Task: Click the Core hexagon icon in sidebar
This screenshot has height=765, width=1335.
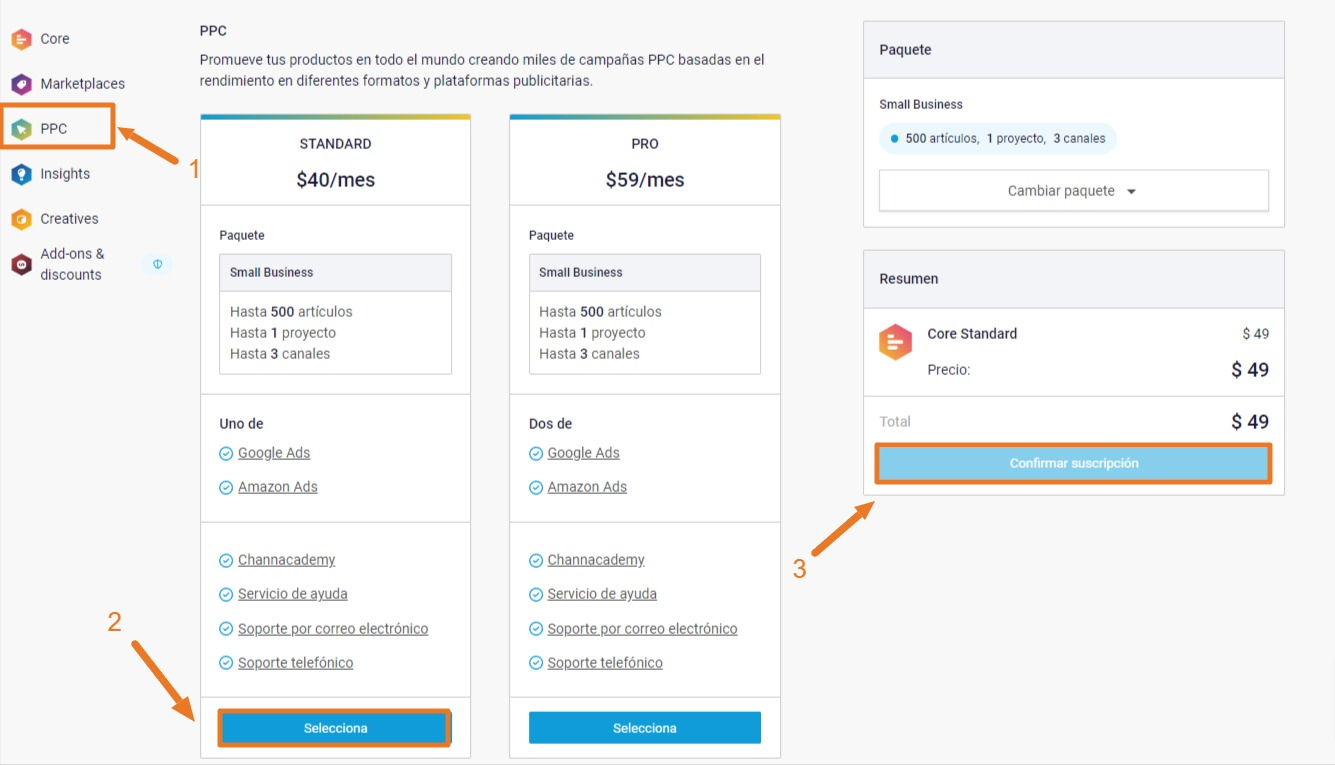Action: pos(21,39)
